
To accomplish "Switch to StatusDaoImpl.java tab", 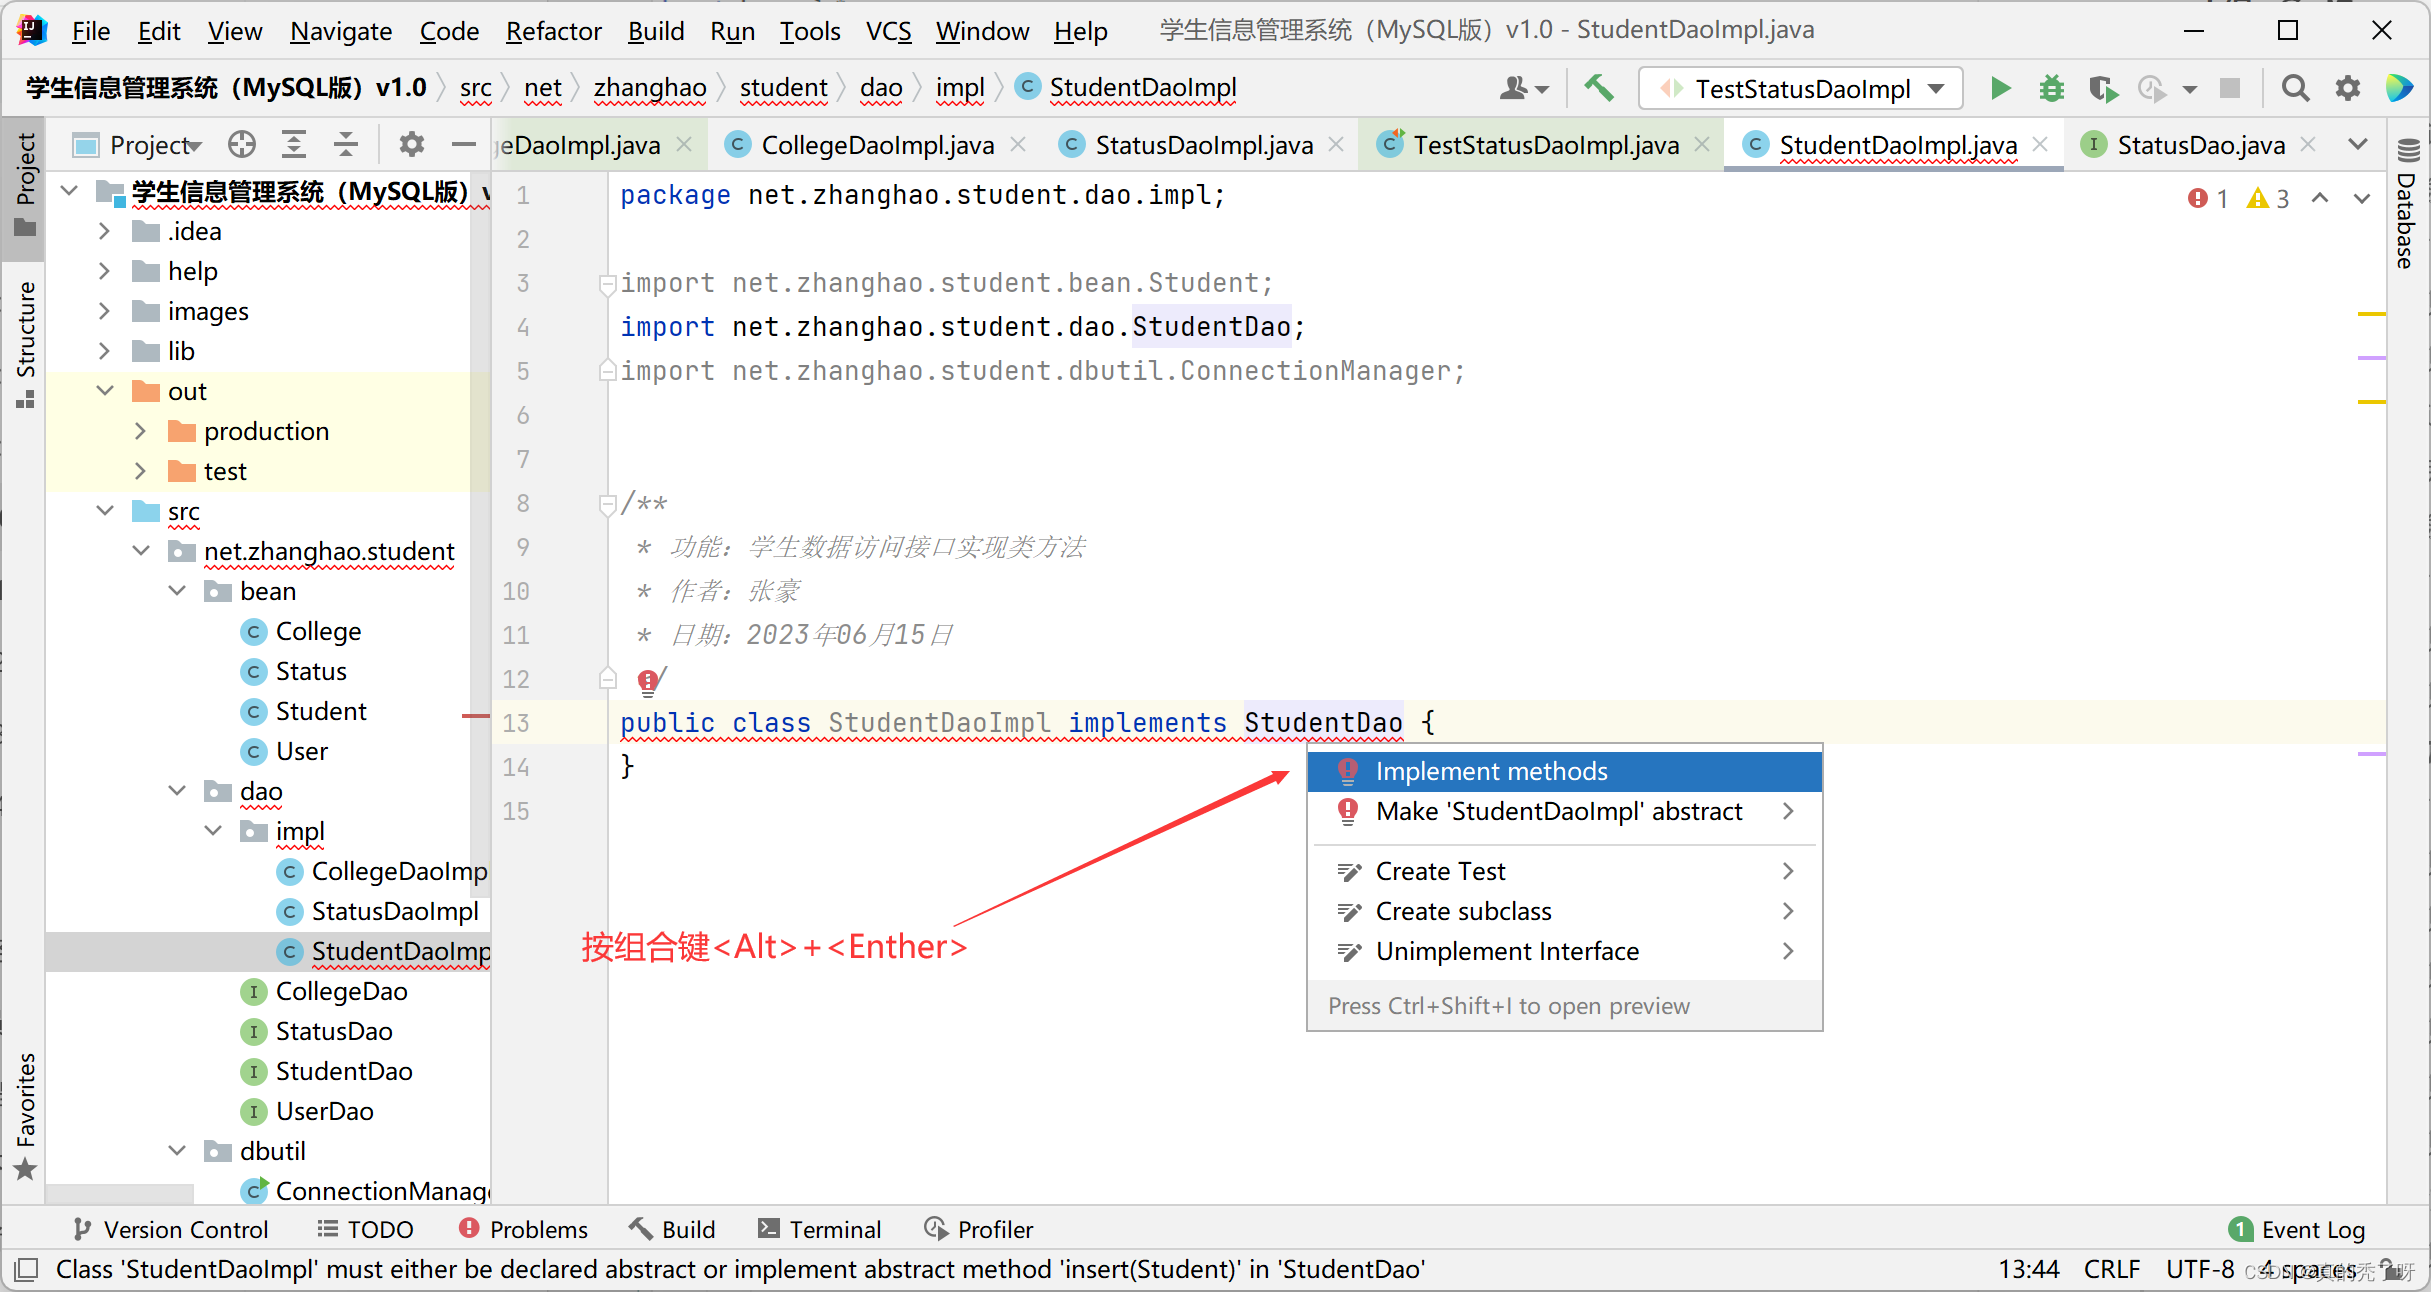I will point(1203,145).
